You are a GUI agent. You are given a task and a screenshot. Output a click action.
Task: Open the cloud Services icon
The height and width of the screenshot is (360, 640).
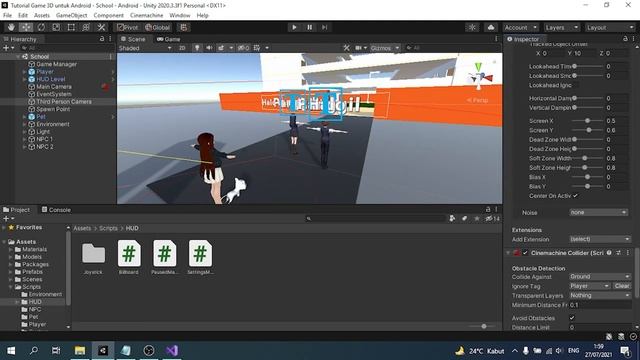[x=491, y=27]
